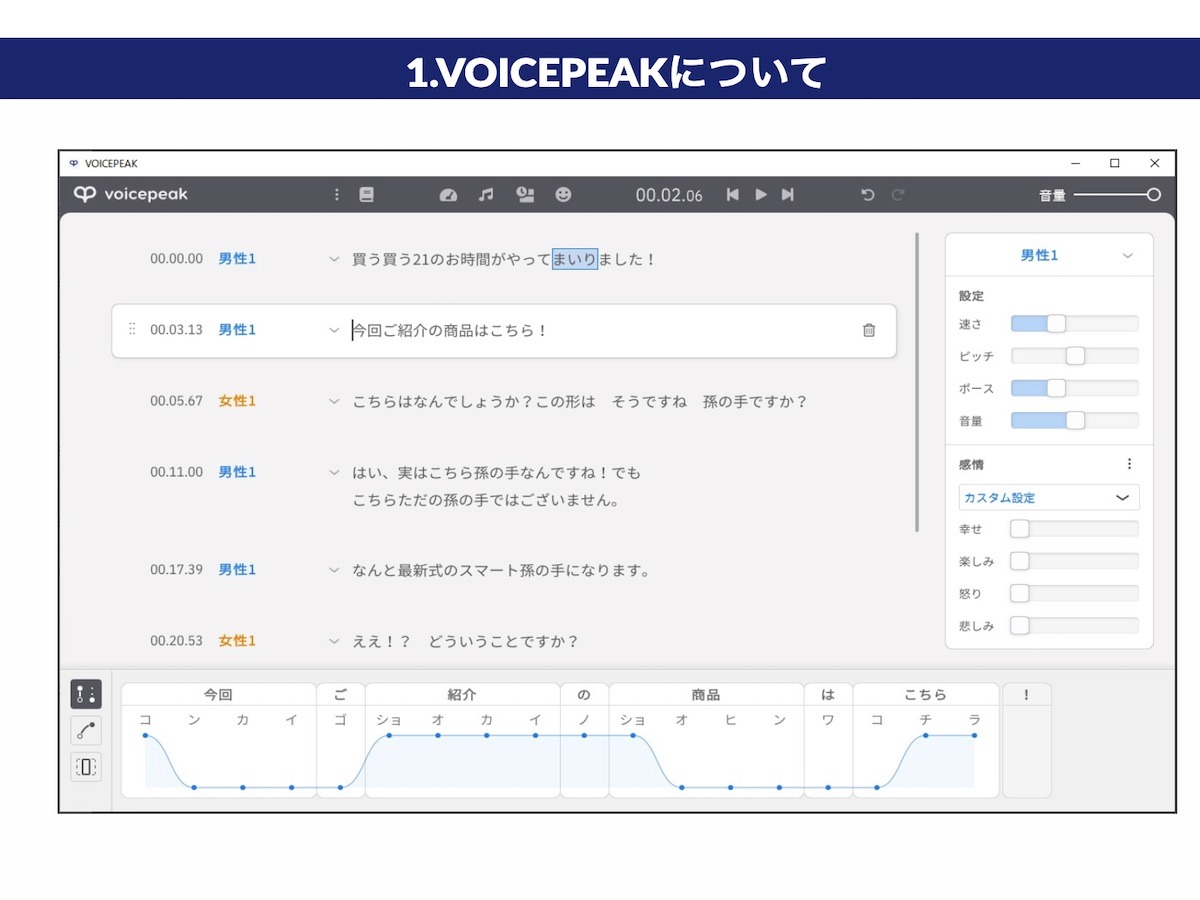This screenshot has width=1200, height=900.
Task: Click the drag handle on the 00.03.13 row
Action: (132, 329)
